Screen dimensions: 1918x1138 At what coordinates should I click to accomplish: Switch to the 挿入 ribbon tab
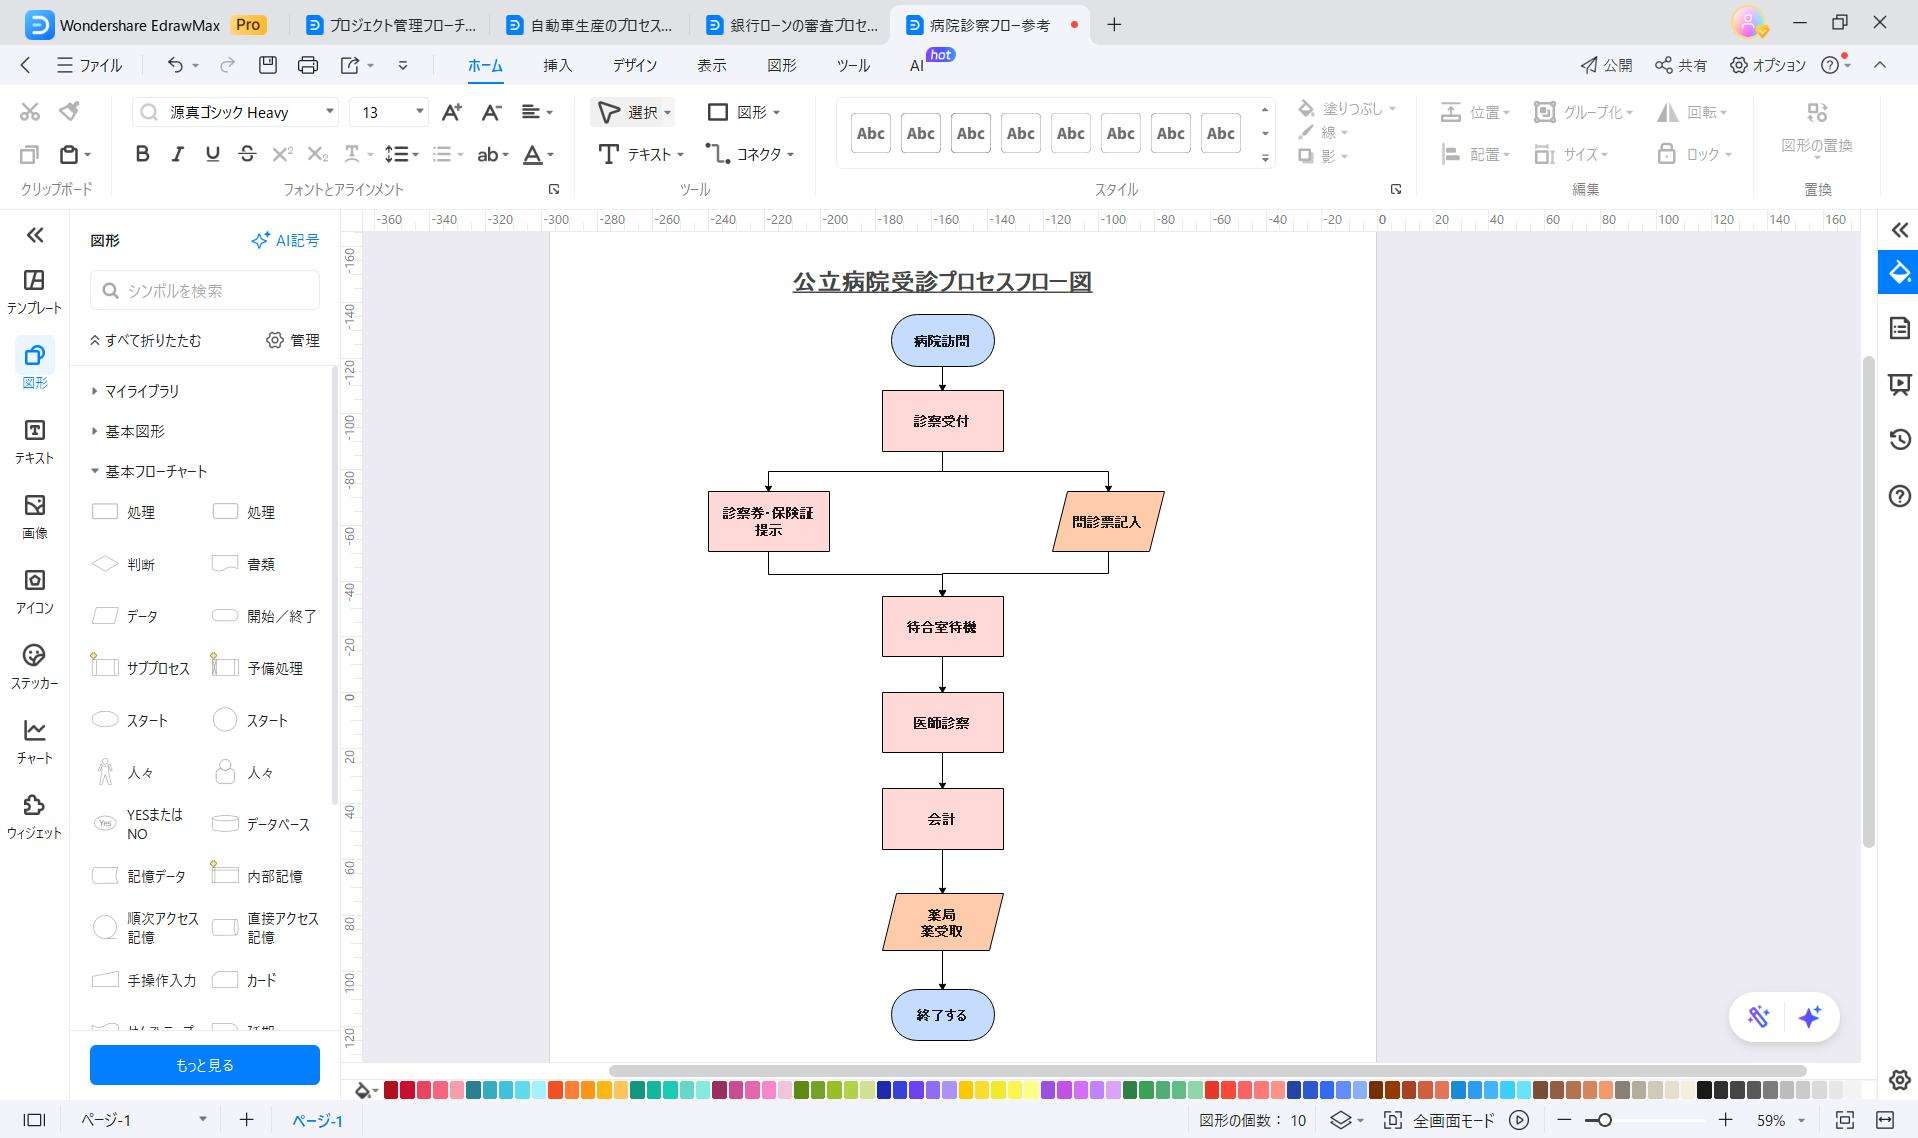click(x=557, y=65)
